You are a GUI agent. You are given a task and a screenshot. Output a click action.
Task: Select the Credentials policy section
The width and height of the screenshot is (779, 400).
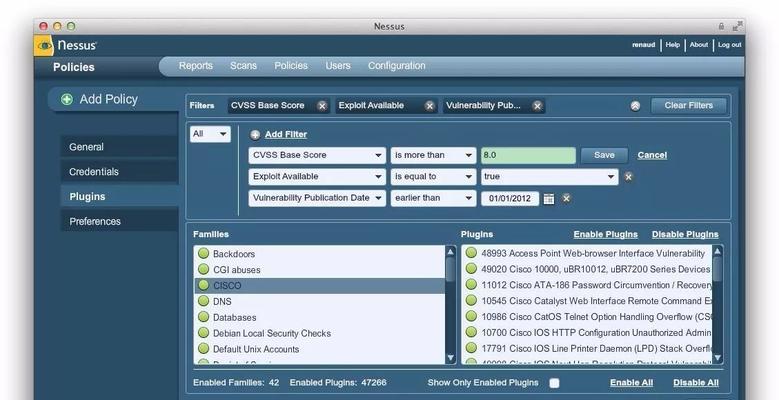coord(119,172)
